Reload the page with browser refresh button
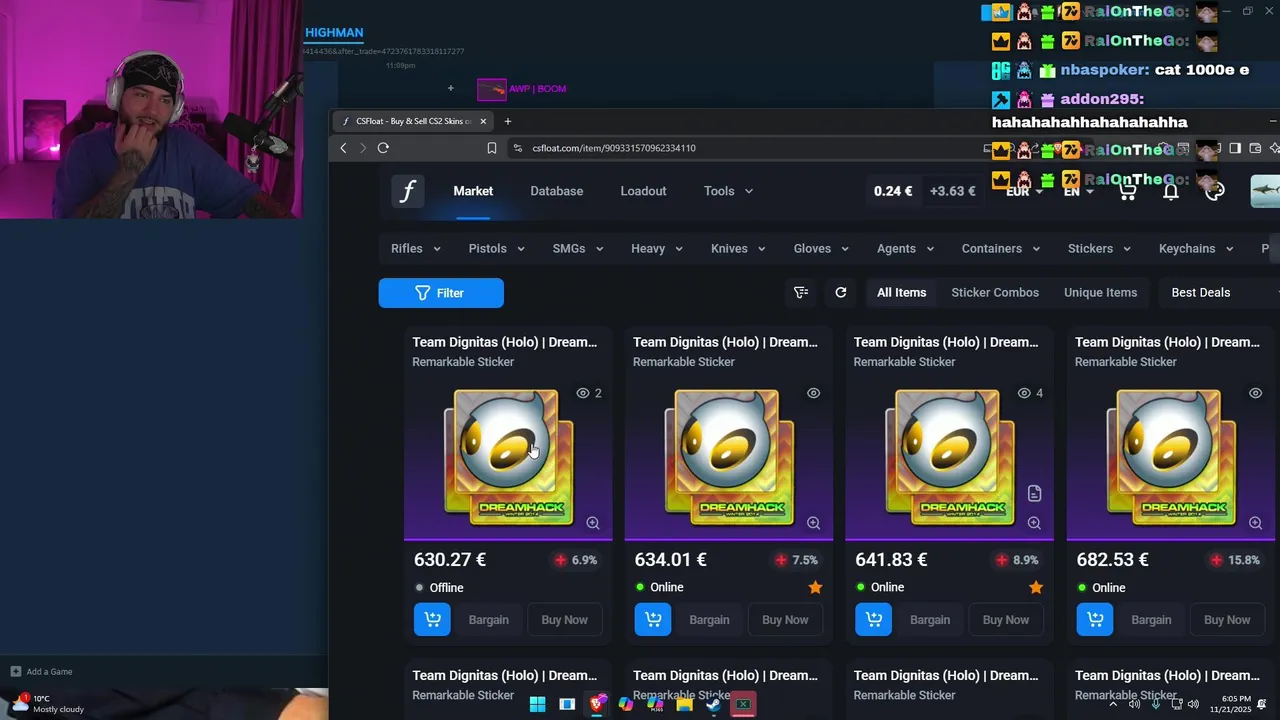 coord(383,148)
